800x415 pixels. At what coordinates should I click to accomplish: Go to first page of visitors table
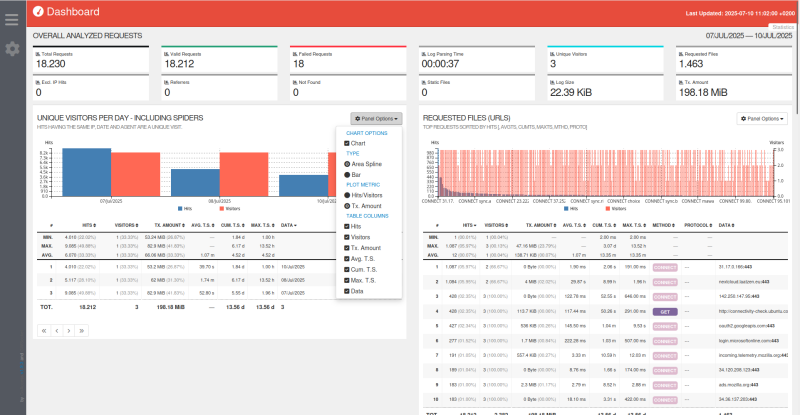click(x=41, y=329)
